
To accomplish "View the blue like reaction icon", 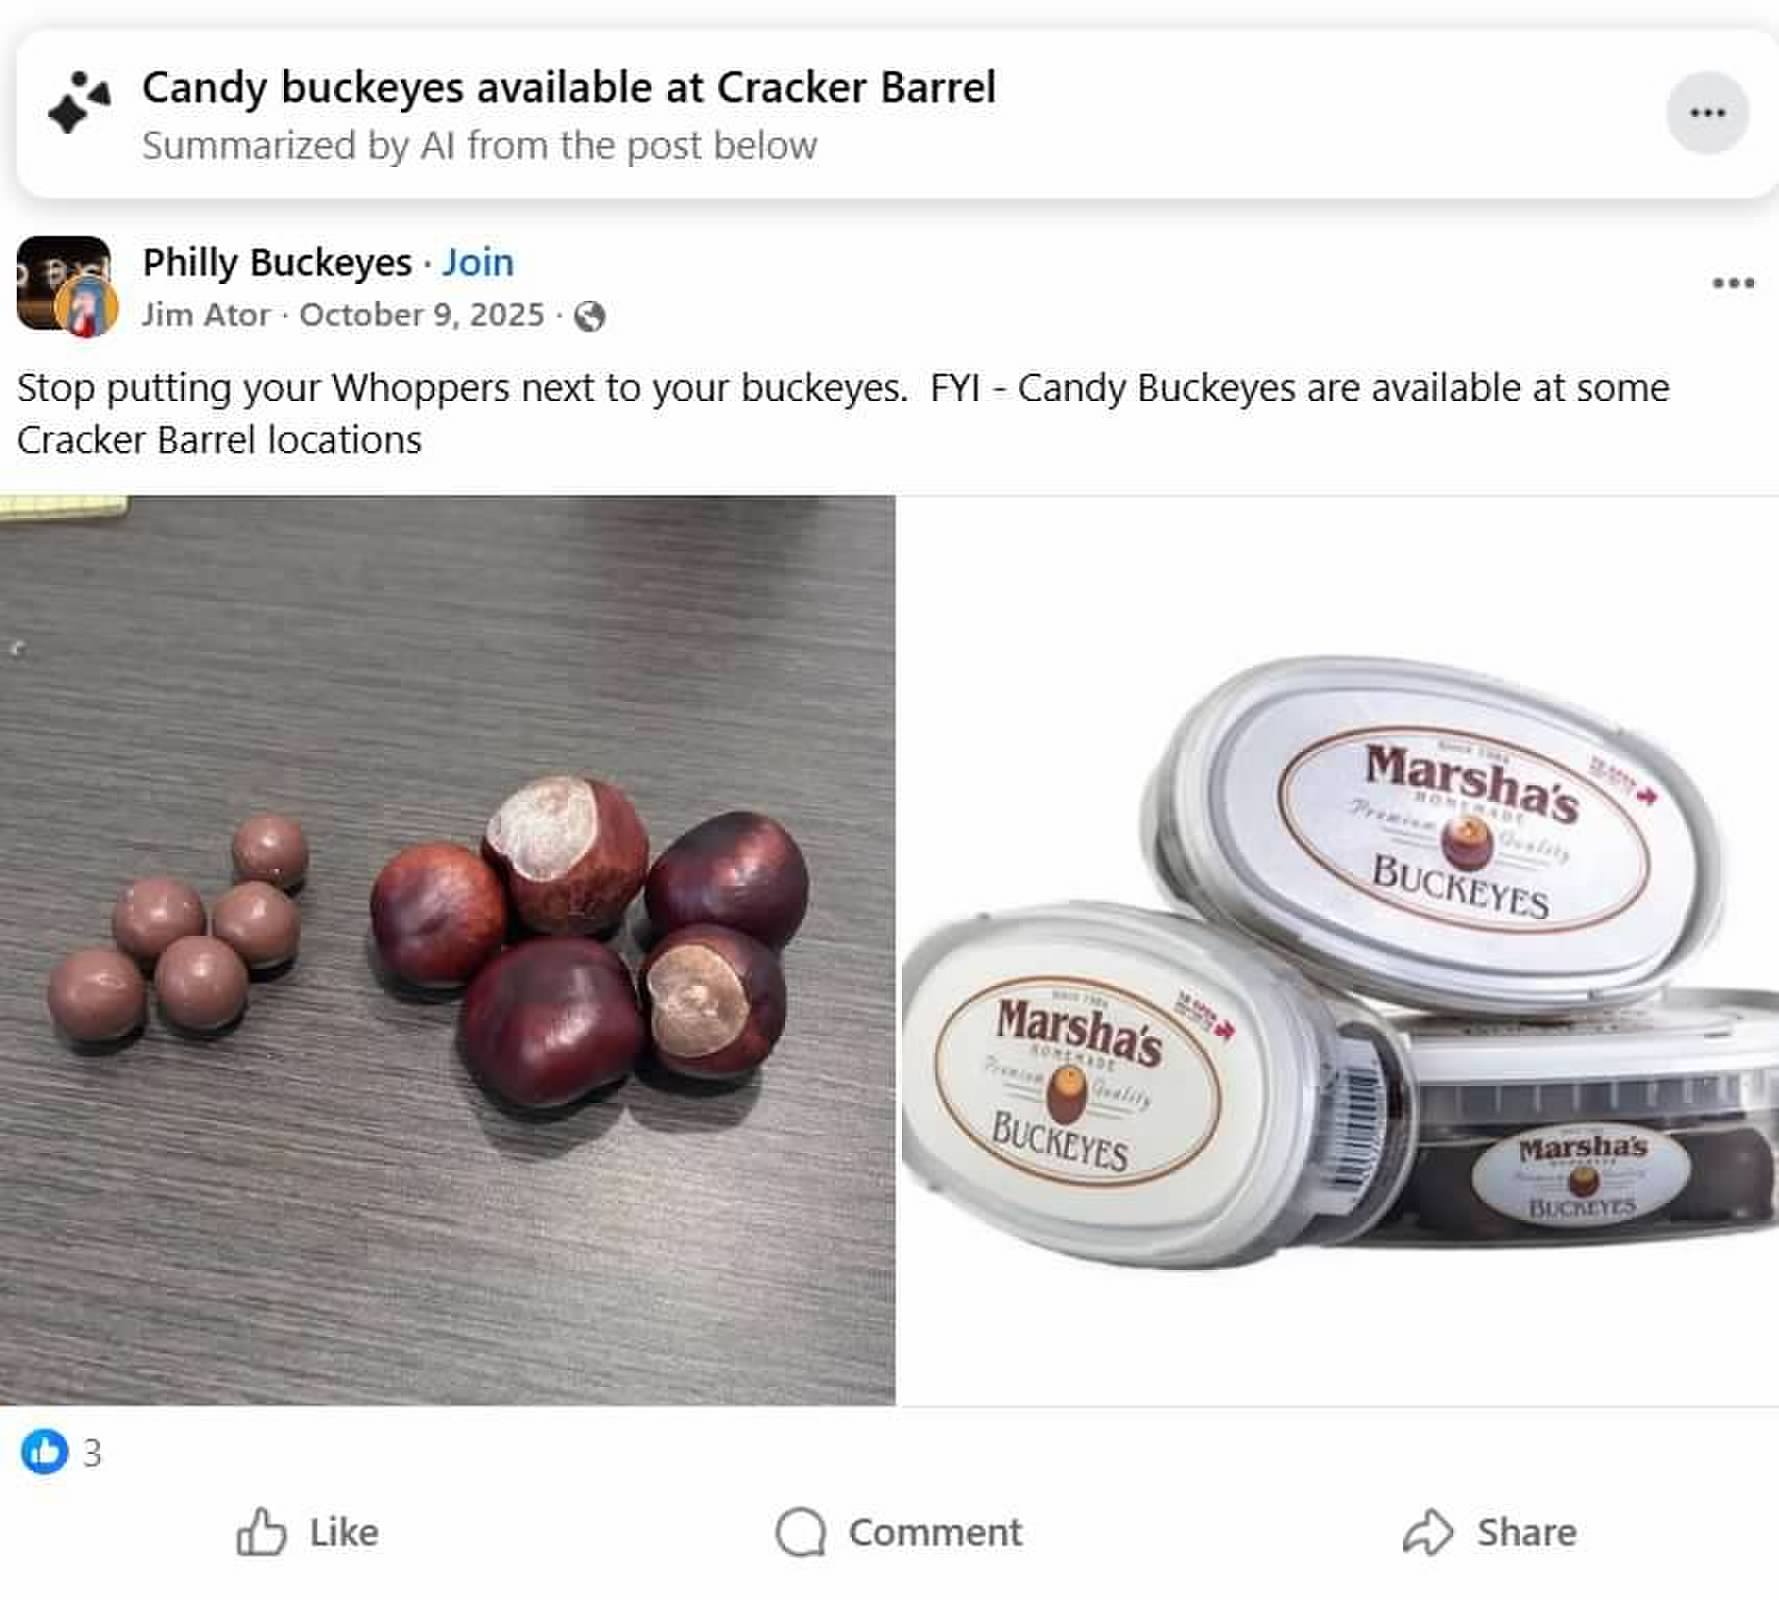I will point(44,1451).
